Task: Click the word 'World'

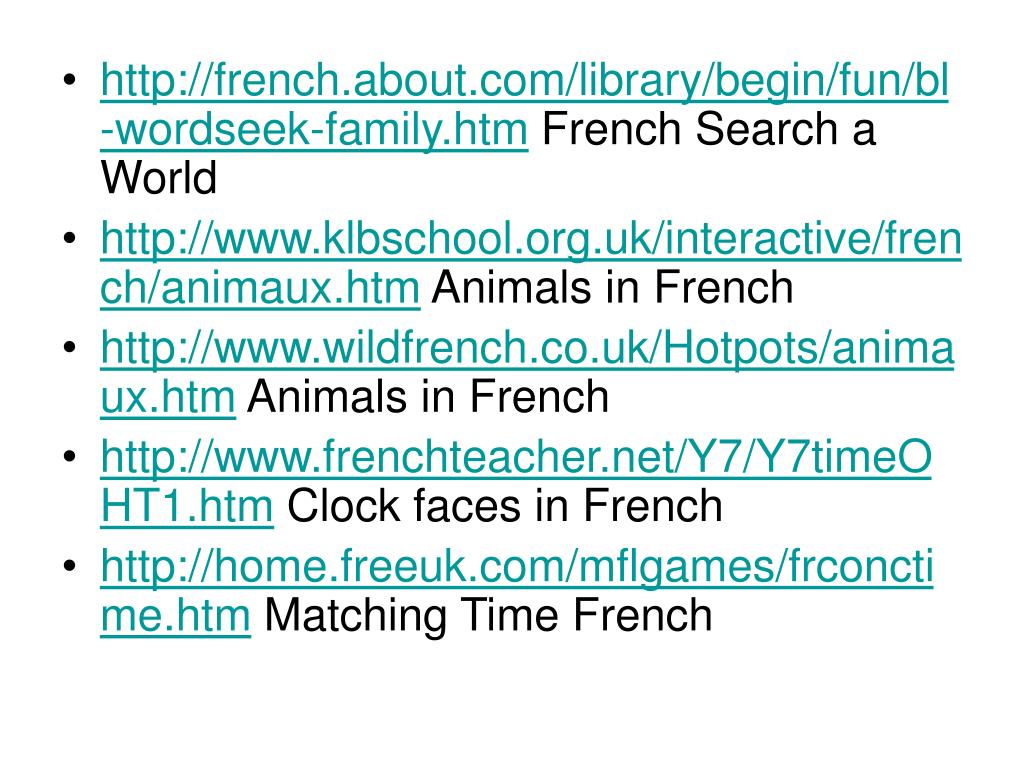Action: 159,178
